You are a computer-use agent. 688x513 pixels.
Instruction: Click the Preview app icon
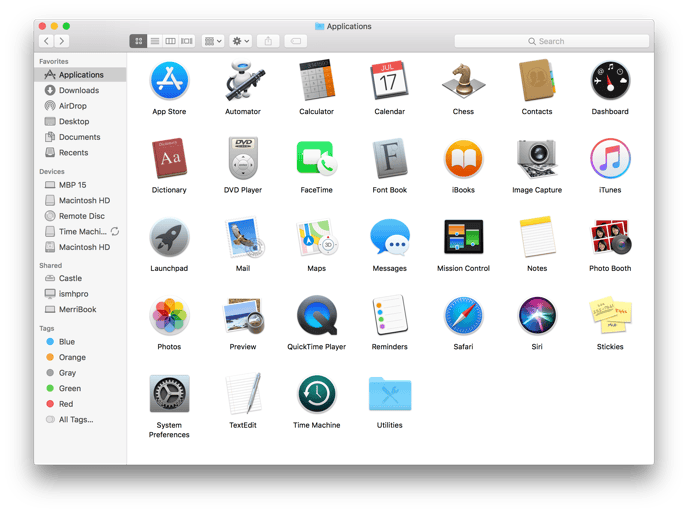[x=244, y=316]
